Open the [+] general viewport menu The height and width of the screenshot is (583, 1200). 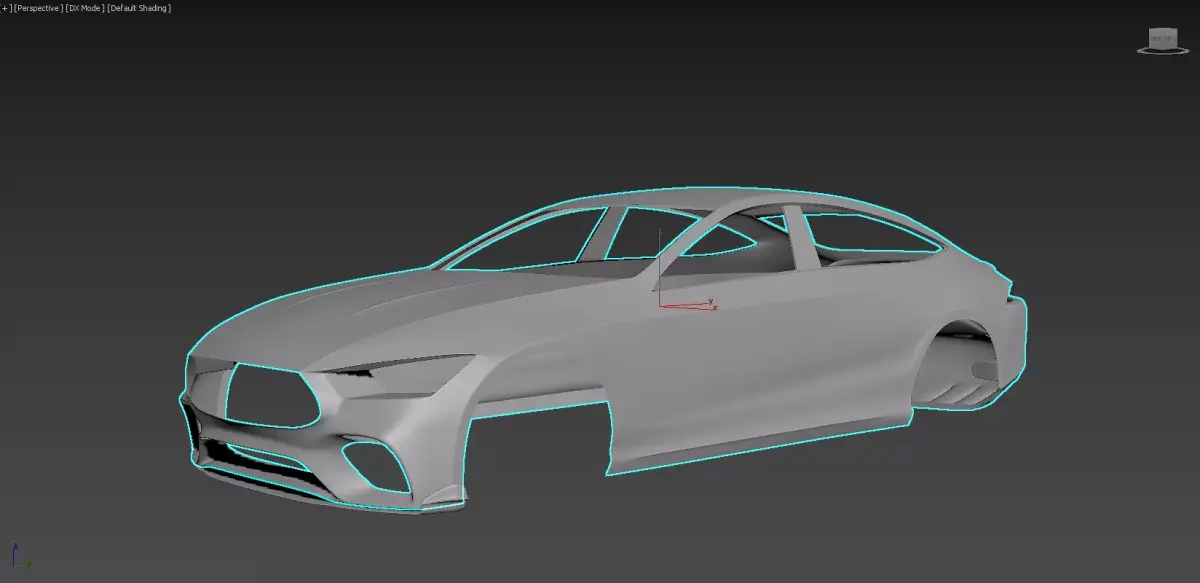click(6, 8)
